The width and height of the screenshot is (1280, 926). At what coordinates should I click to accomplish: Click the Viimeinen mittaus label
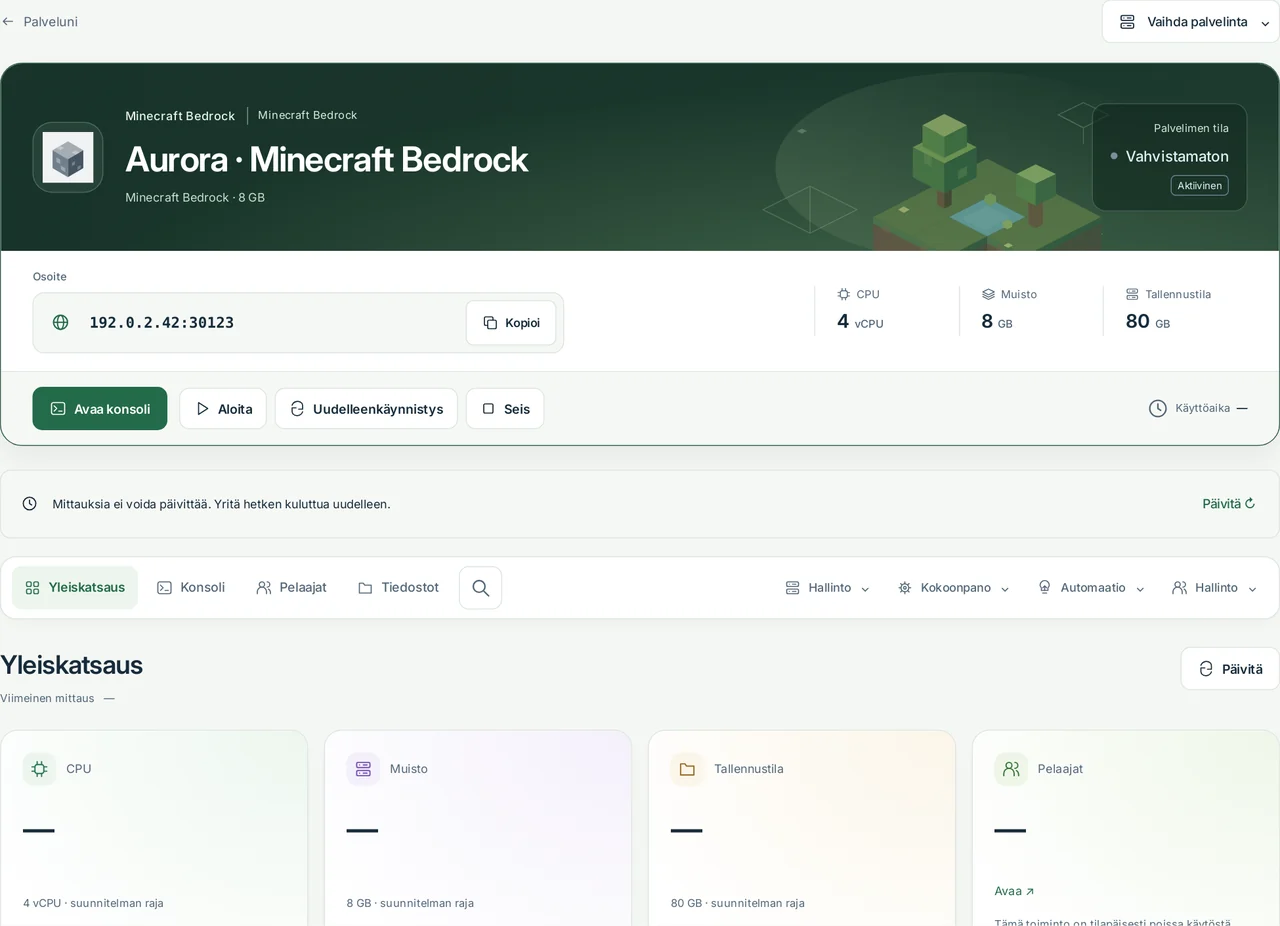47,698
